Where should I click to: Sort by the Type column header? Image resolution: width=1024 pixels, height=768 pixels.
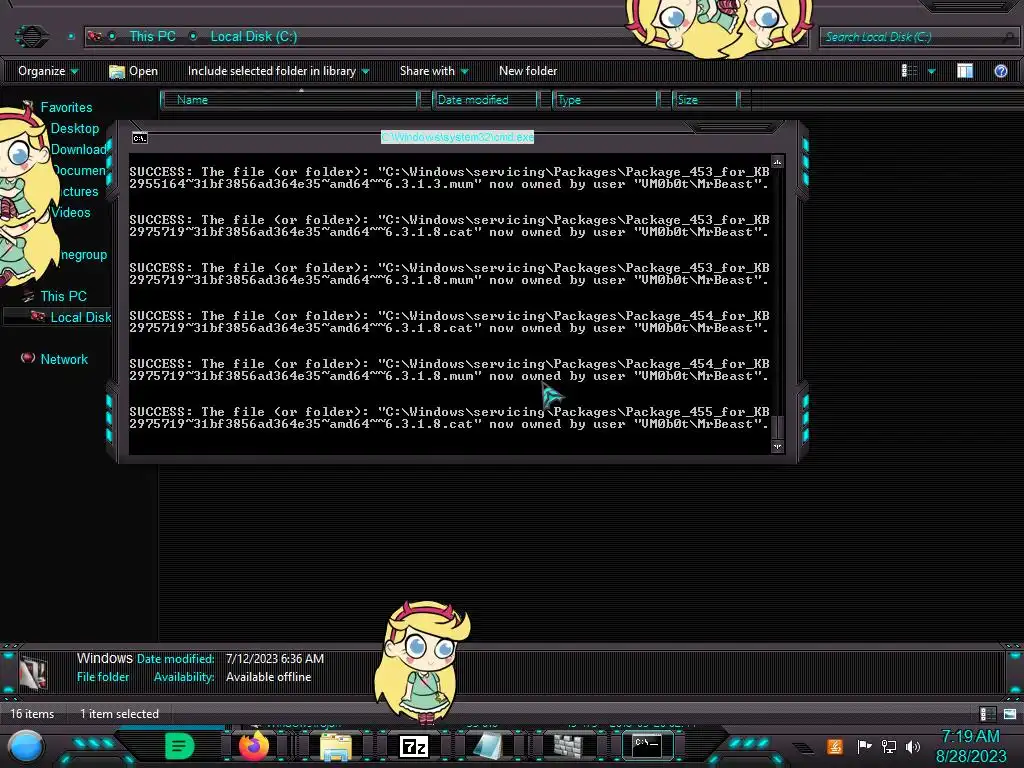[605, 99]
